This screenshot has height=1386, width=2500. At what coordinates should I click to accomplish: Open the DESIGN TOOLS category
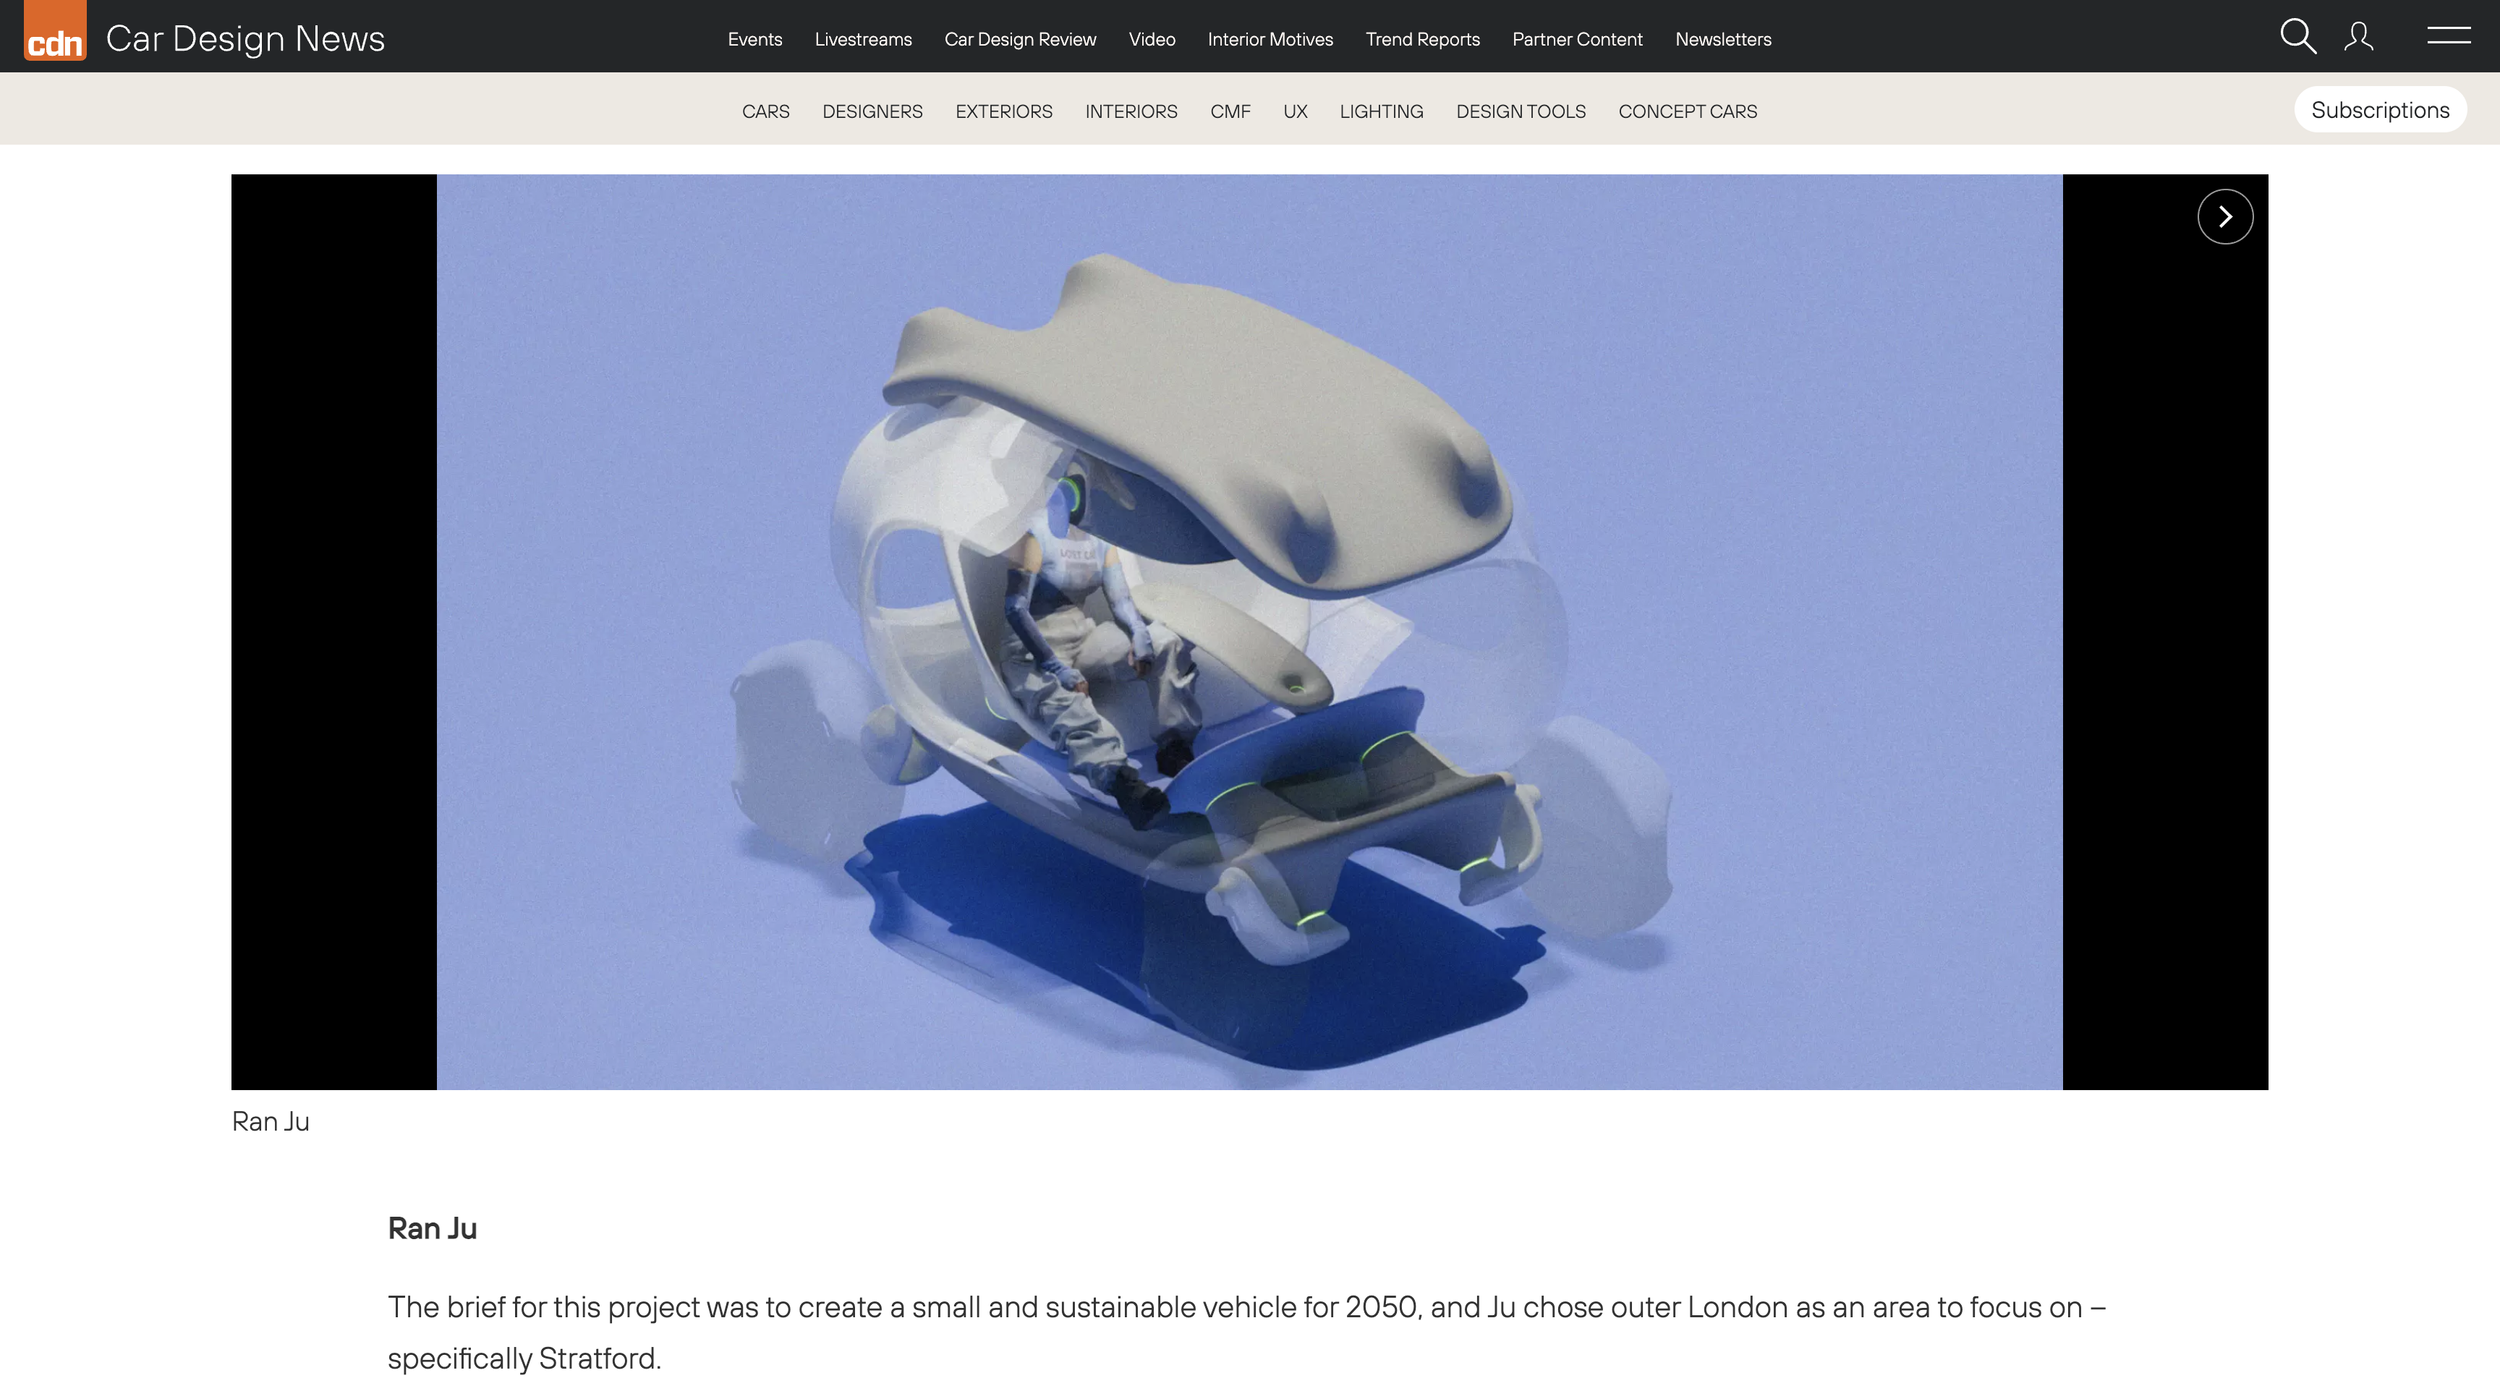(1520, 112)
